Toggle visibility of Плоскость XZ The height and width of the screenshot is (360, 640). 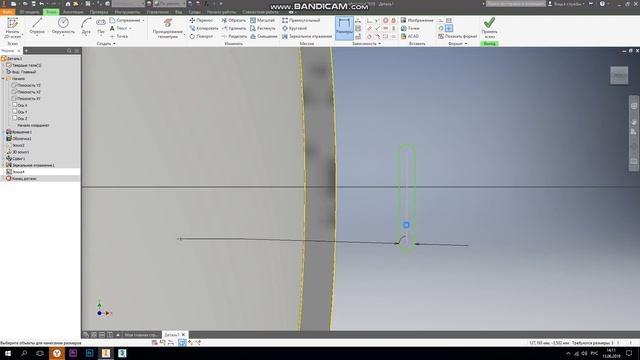click(27, 92)
